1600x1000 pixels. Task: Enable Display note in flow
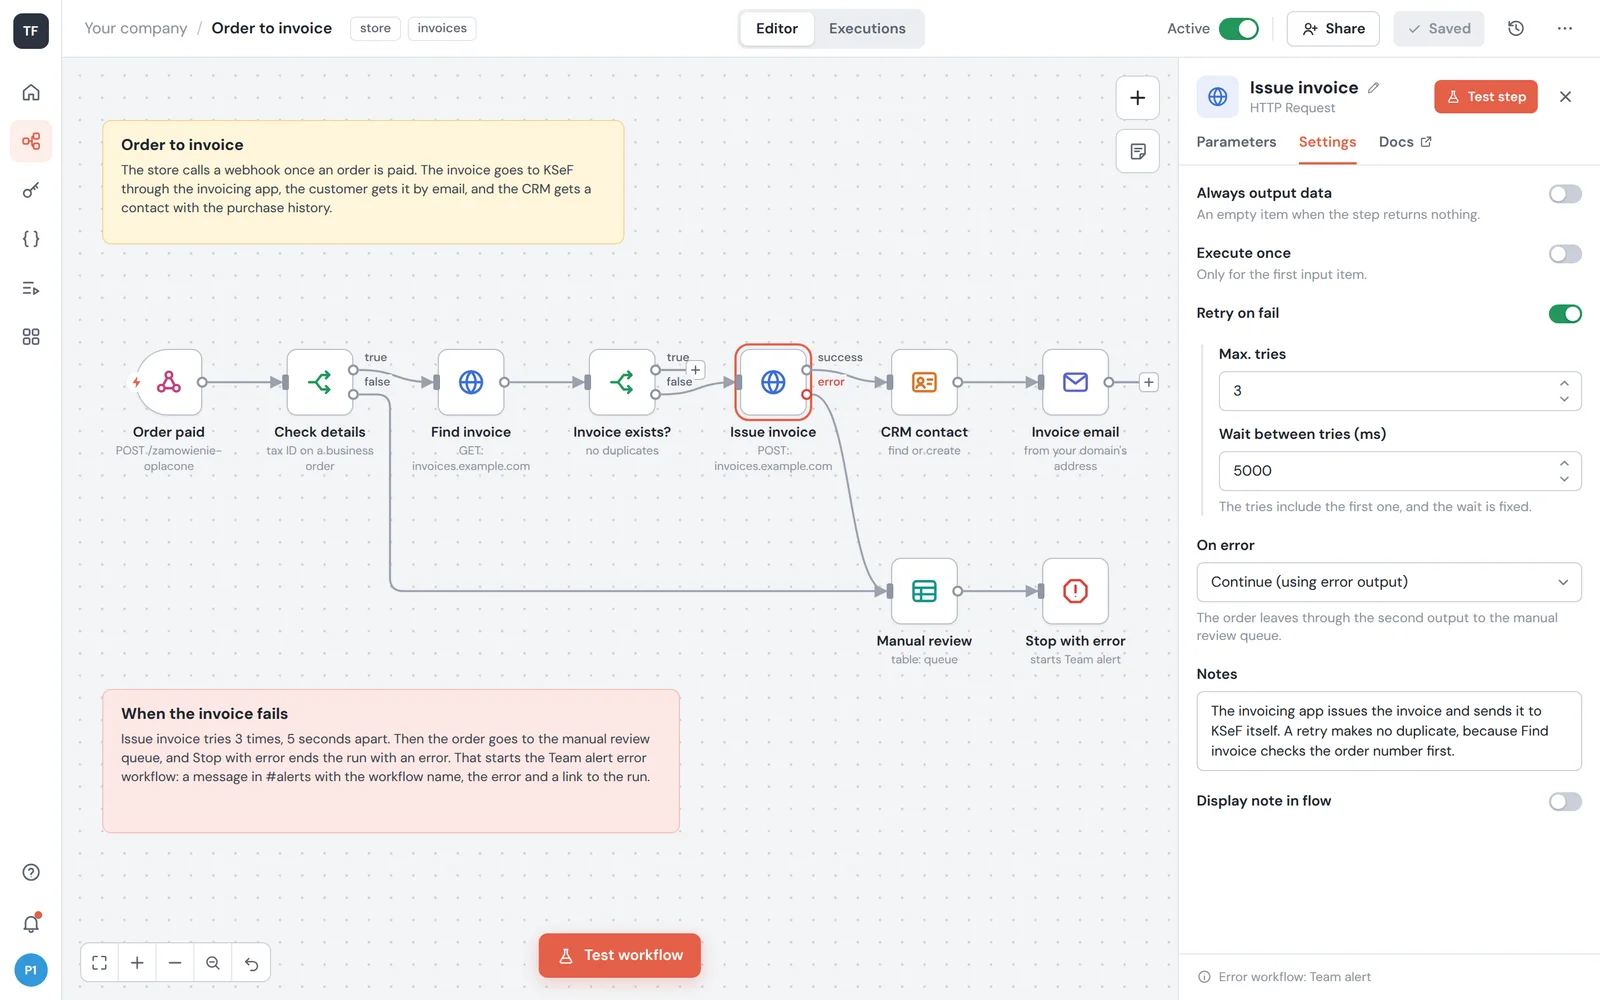1565,802
